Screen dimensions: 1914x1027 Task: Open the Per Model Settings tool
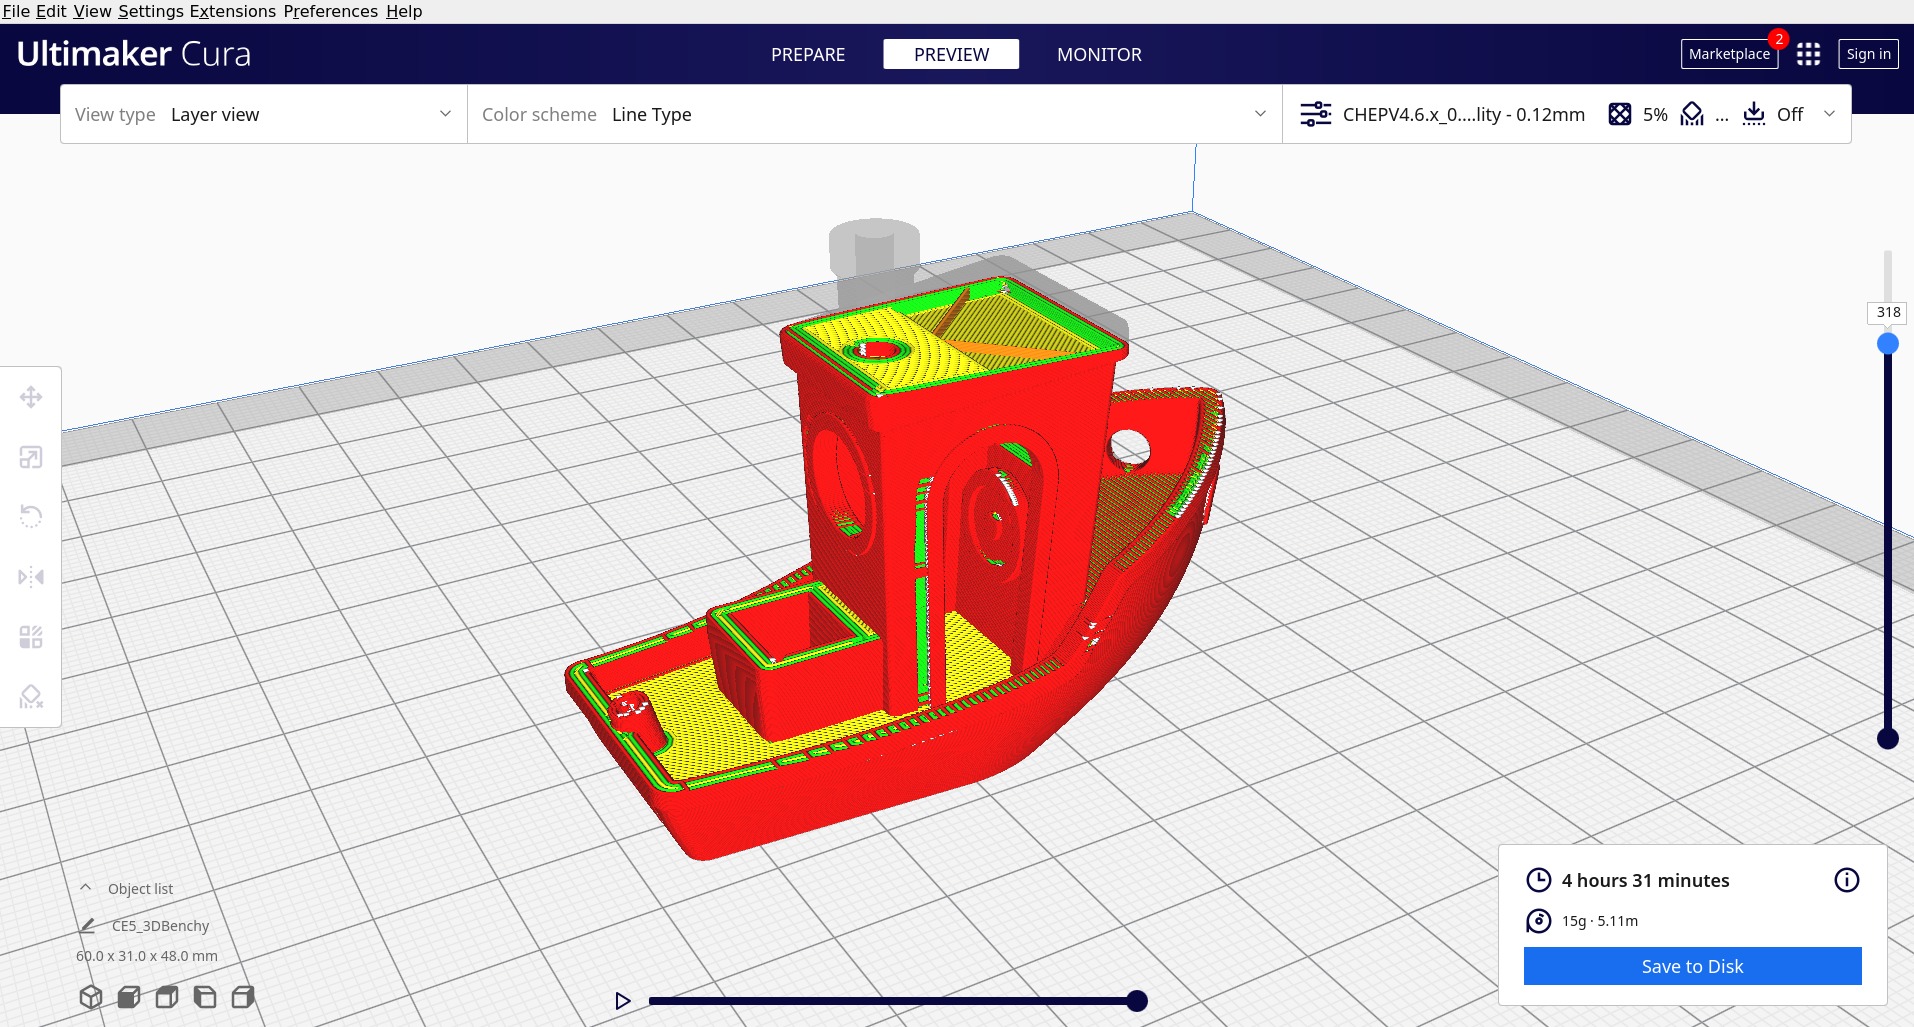[31, 637]
